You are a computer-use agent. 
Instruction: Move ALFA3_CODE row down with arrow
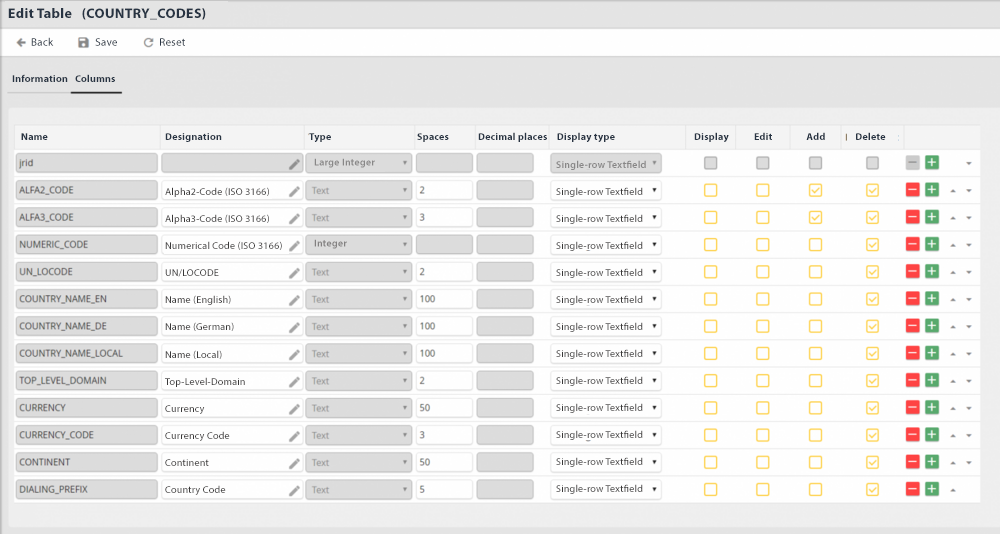[969, 218]
